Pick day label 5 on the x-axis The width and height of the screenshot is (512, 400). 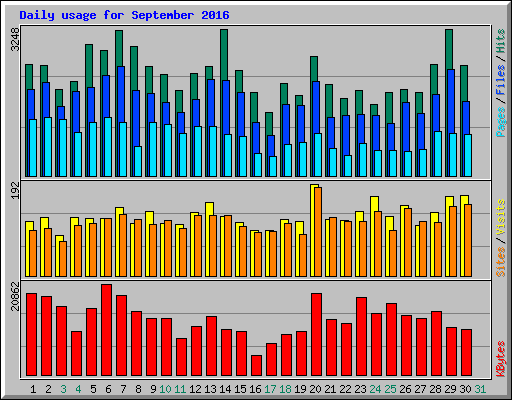click(93, 389)
